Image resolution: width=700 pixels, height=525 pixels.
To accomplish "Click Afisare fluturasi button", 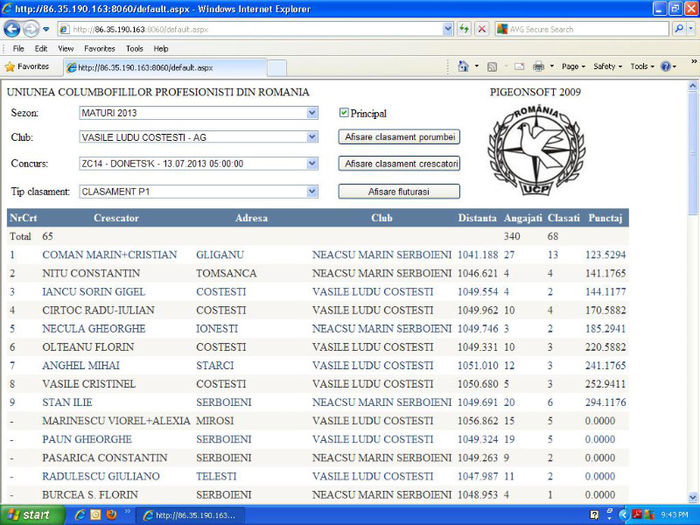I will [399, 191].
